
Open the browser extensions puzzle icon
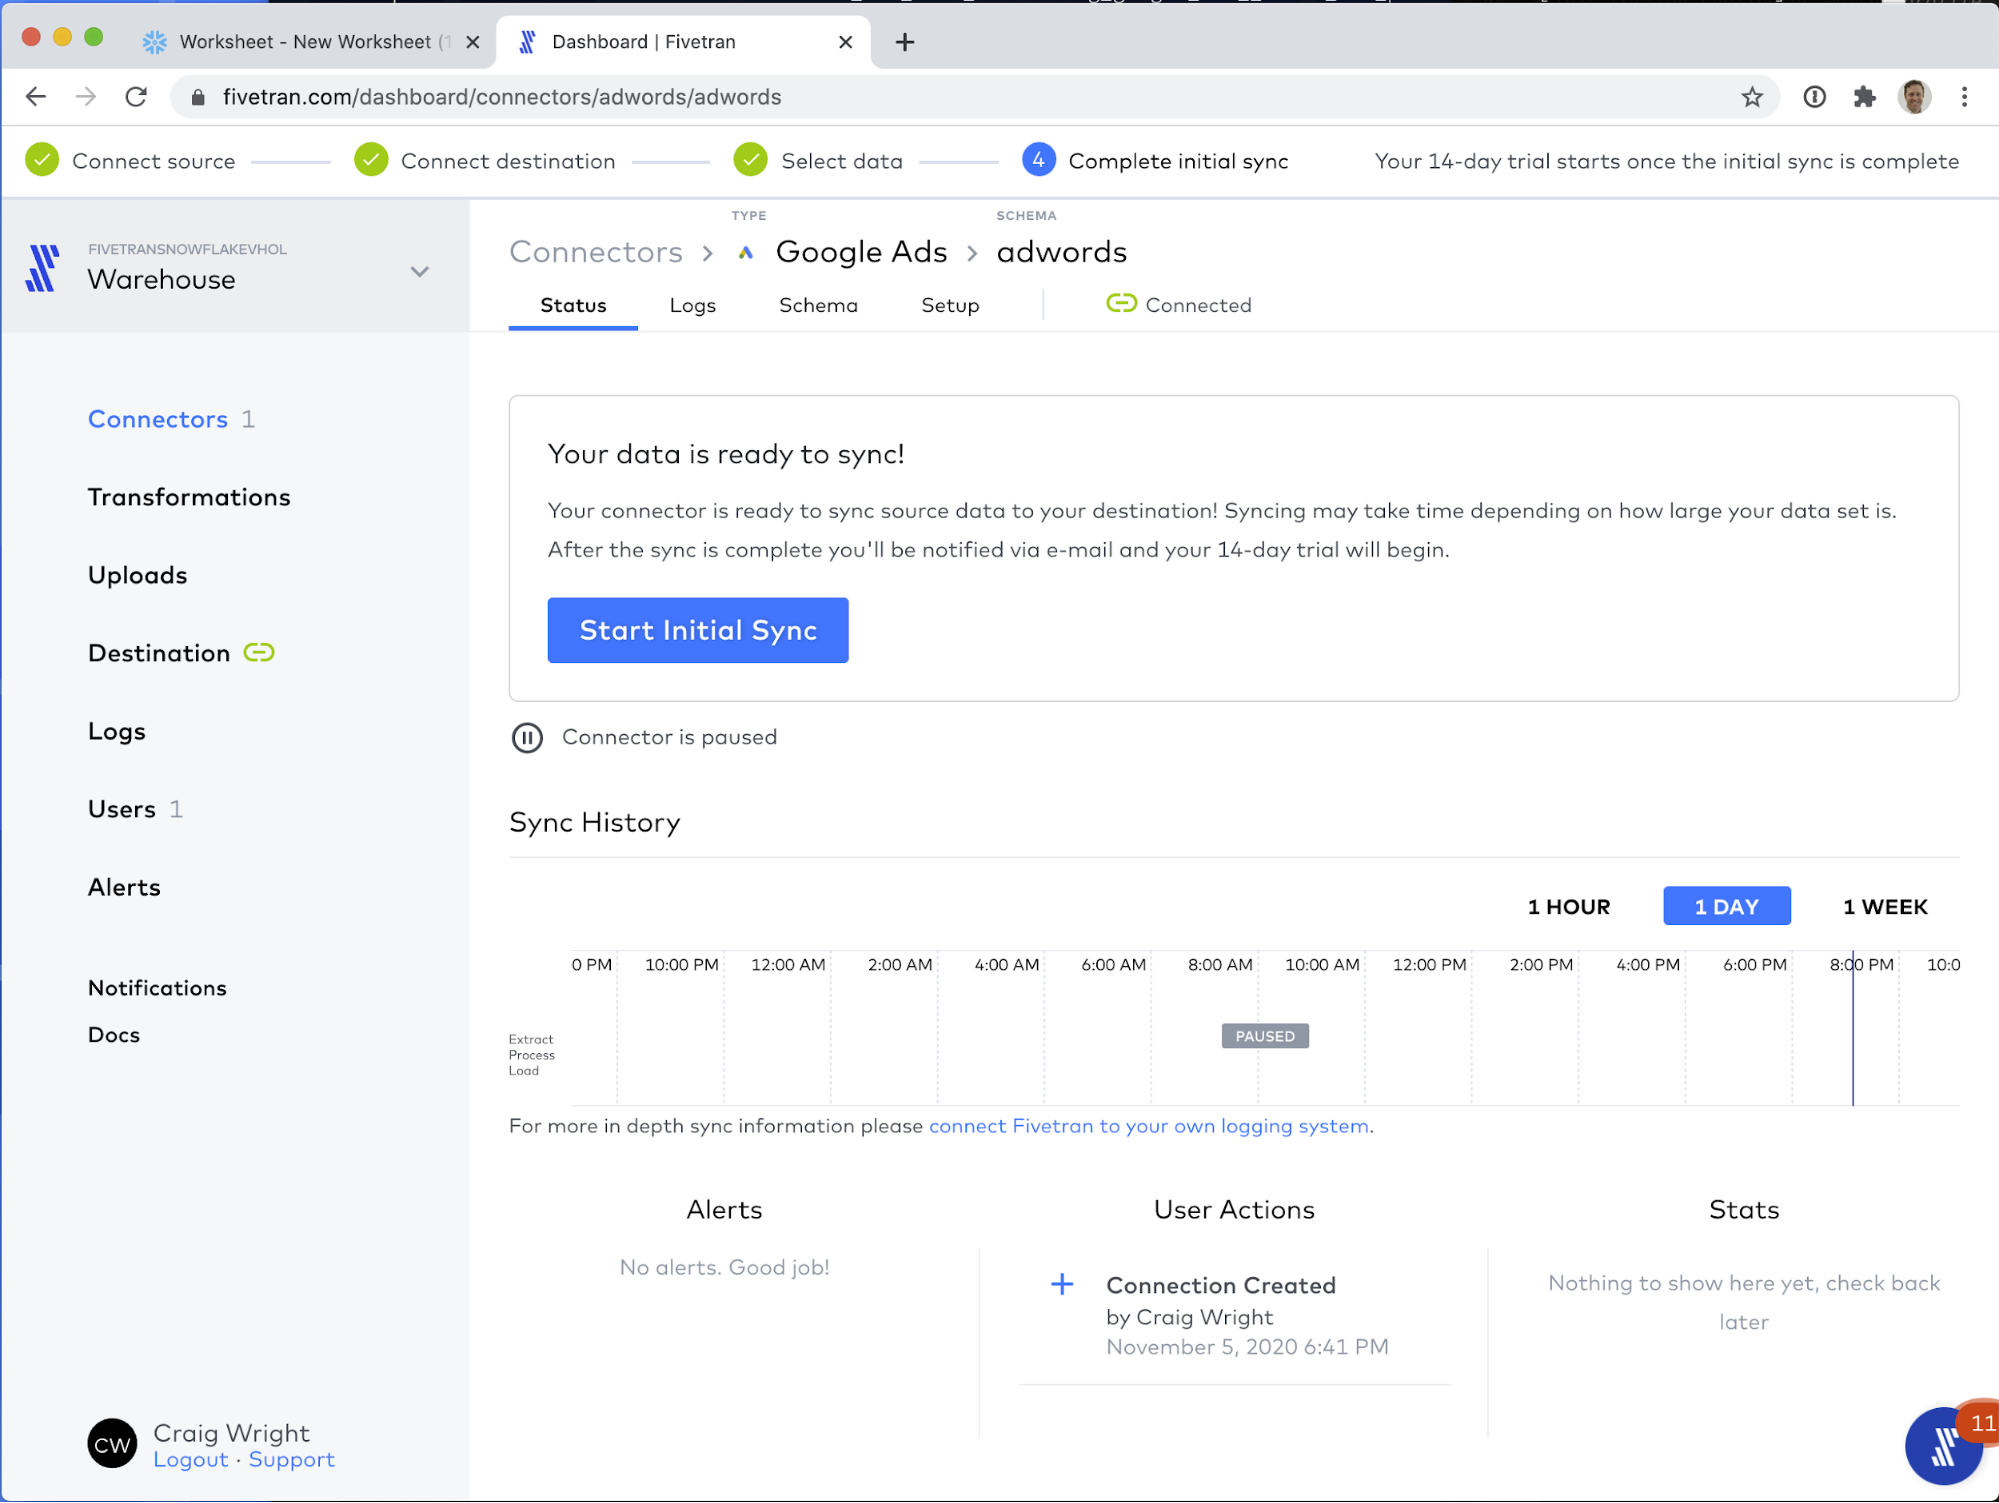[x=1864, y=97]
